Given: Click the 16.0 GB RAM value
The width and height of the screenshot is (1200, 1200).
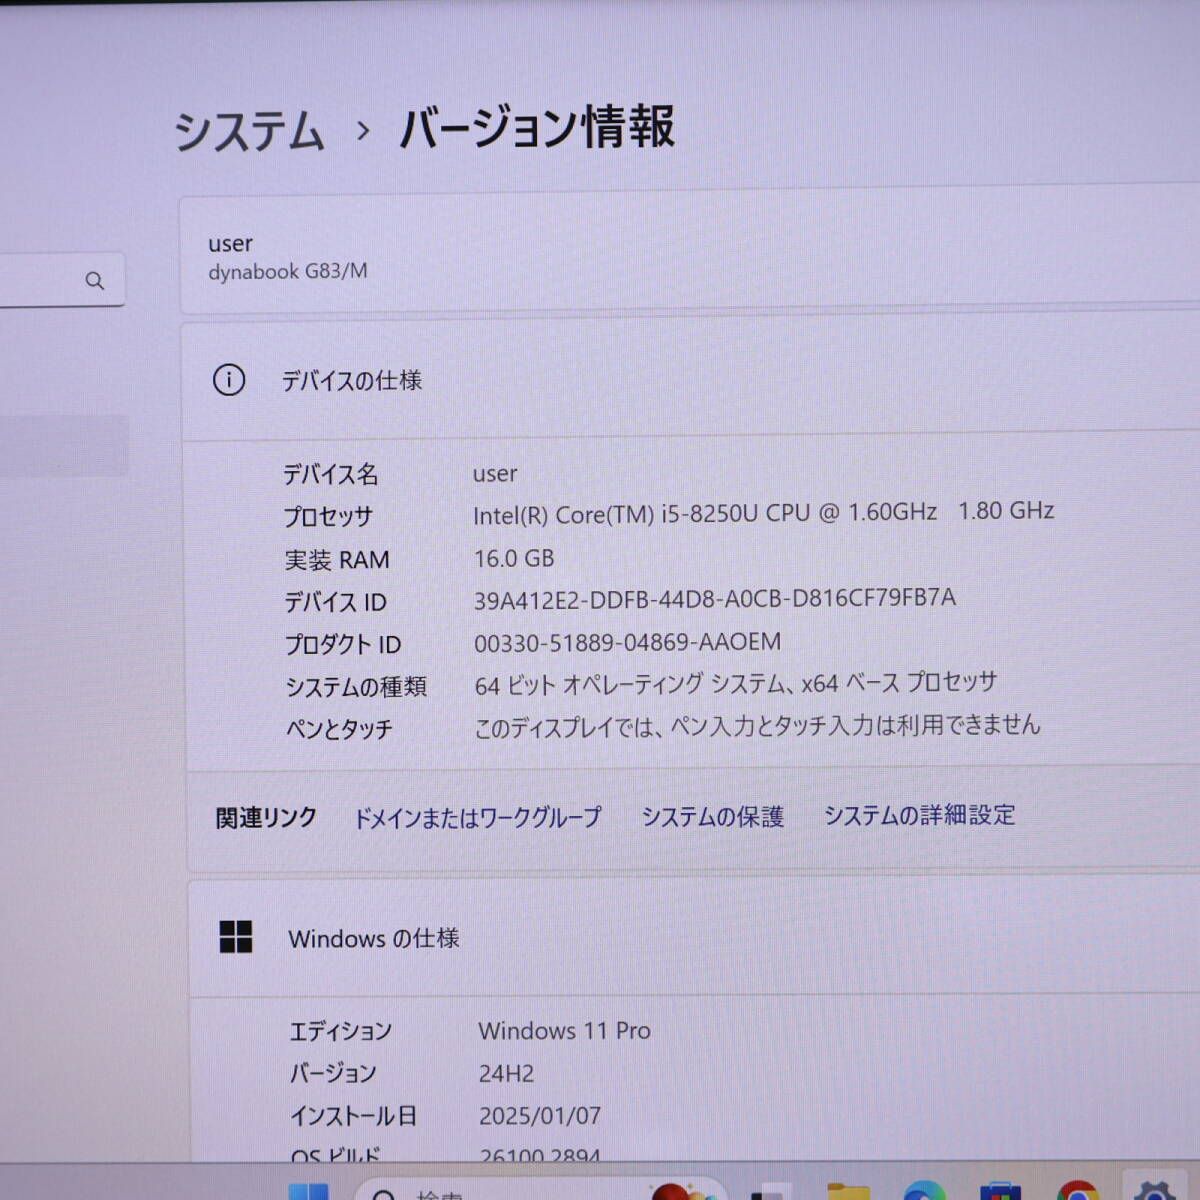Looking at the screenshot, I should pos(514,558).
